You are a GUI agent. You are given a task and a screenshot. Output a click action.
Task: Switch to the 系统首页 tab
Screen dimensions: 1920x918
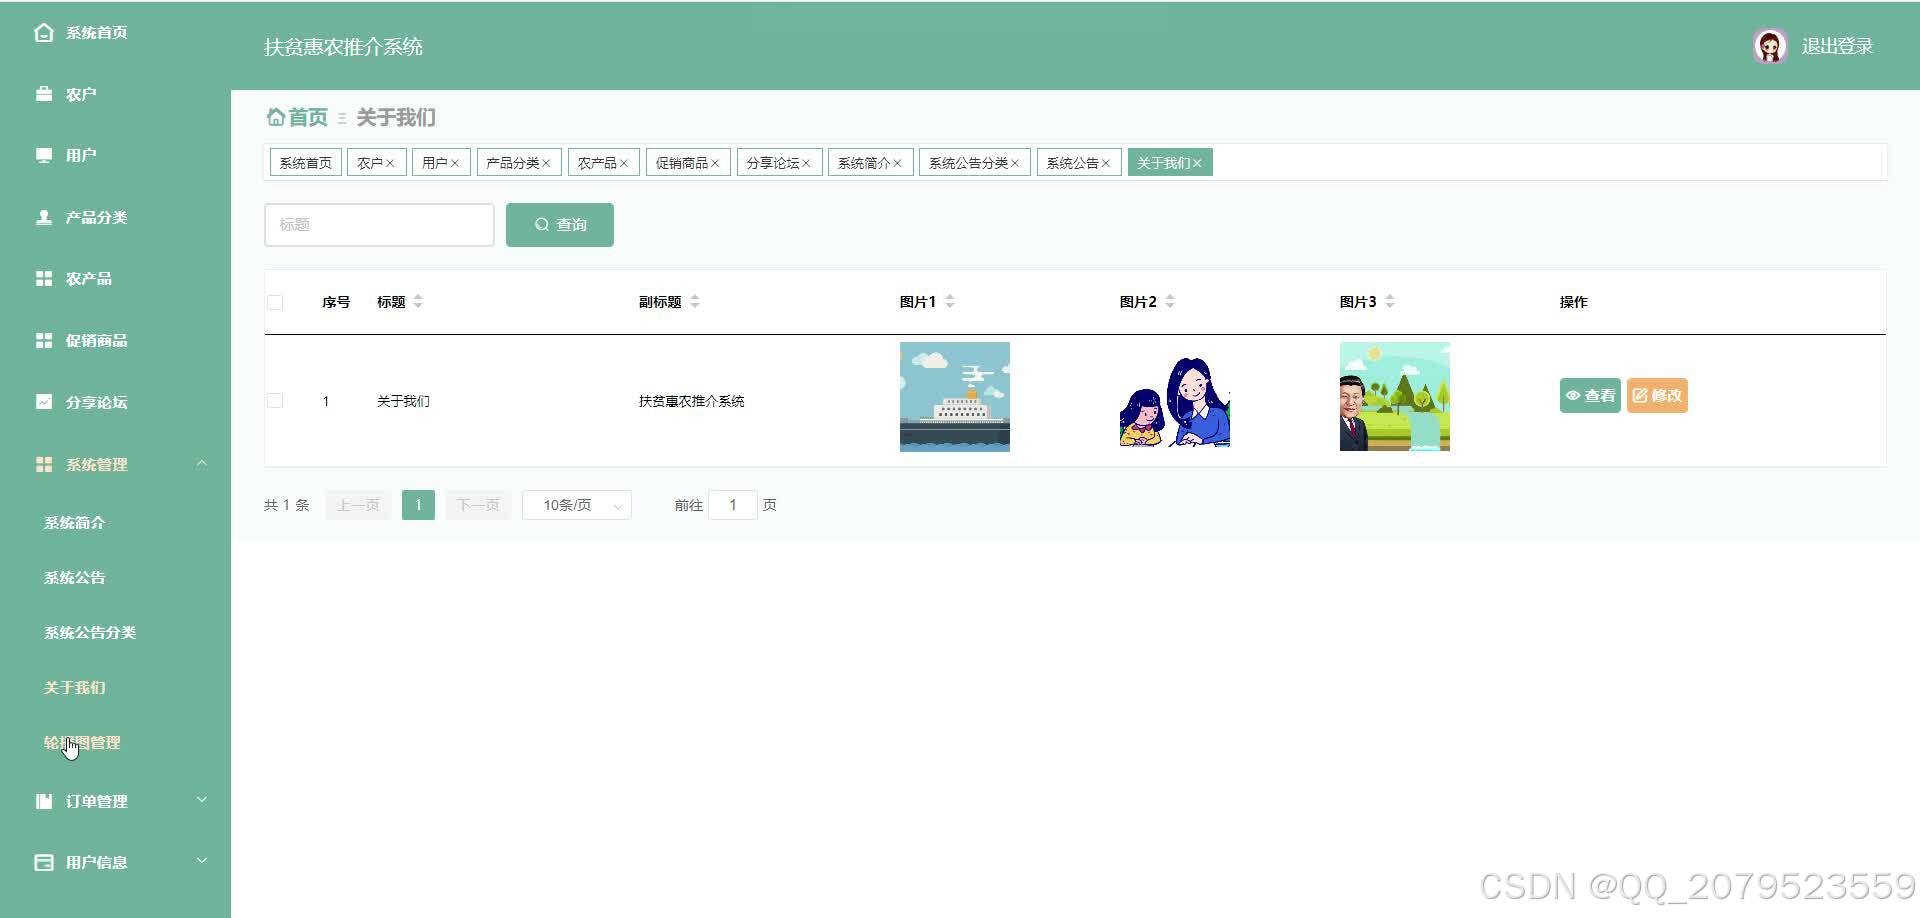pyautogui.click(x=306, y=163)
